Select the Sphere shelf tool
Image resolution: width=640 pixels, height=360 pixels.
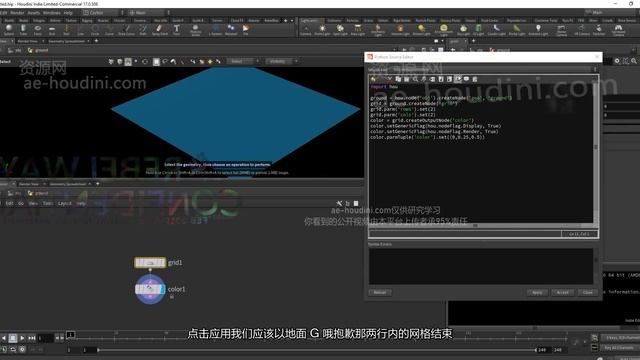coord(9,30)
